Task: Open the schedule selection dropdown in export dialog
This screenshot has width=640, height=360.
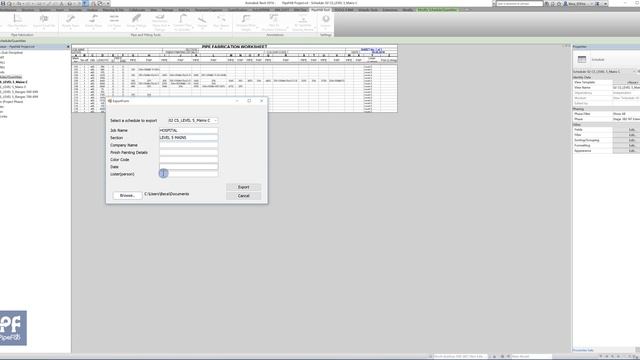Action: point(193,120)
